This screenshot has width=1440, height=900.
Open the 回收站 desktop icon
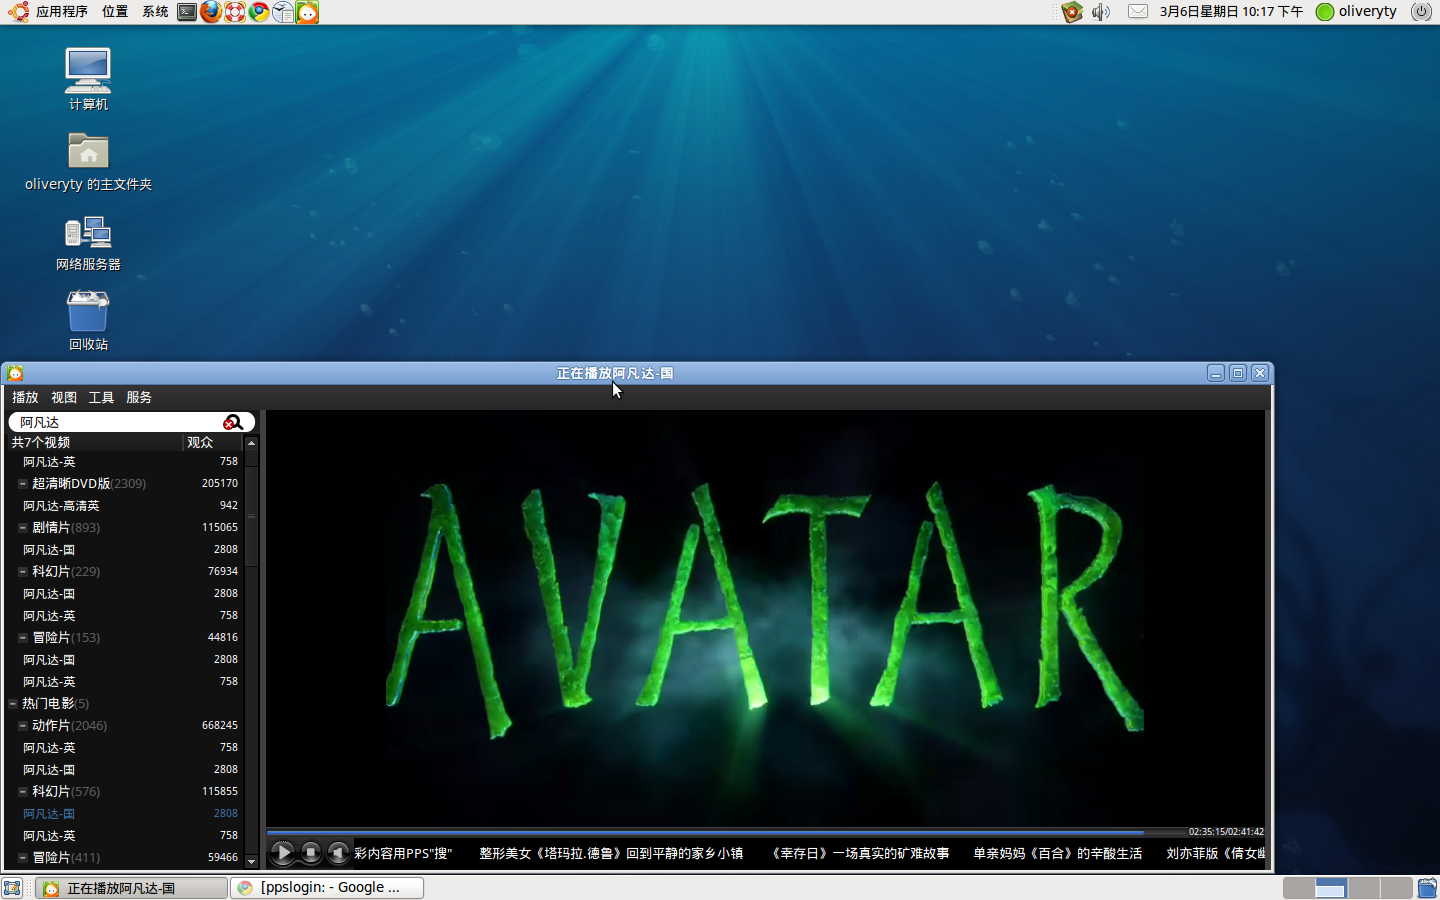tap(88, 321)
